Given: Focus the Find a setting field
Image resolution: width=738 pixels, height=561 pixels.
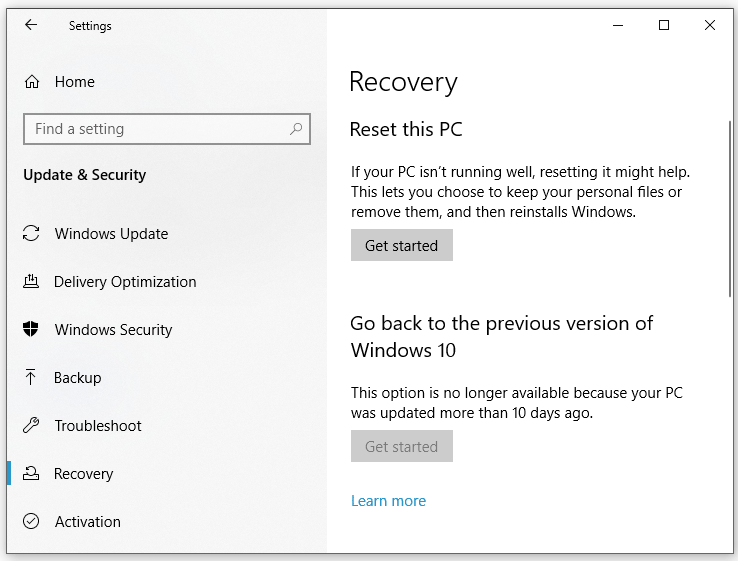Looking at the screenshot, I should (x=167, y=128).
